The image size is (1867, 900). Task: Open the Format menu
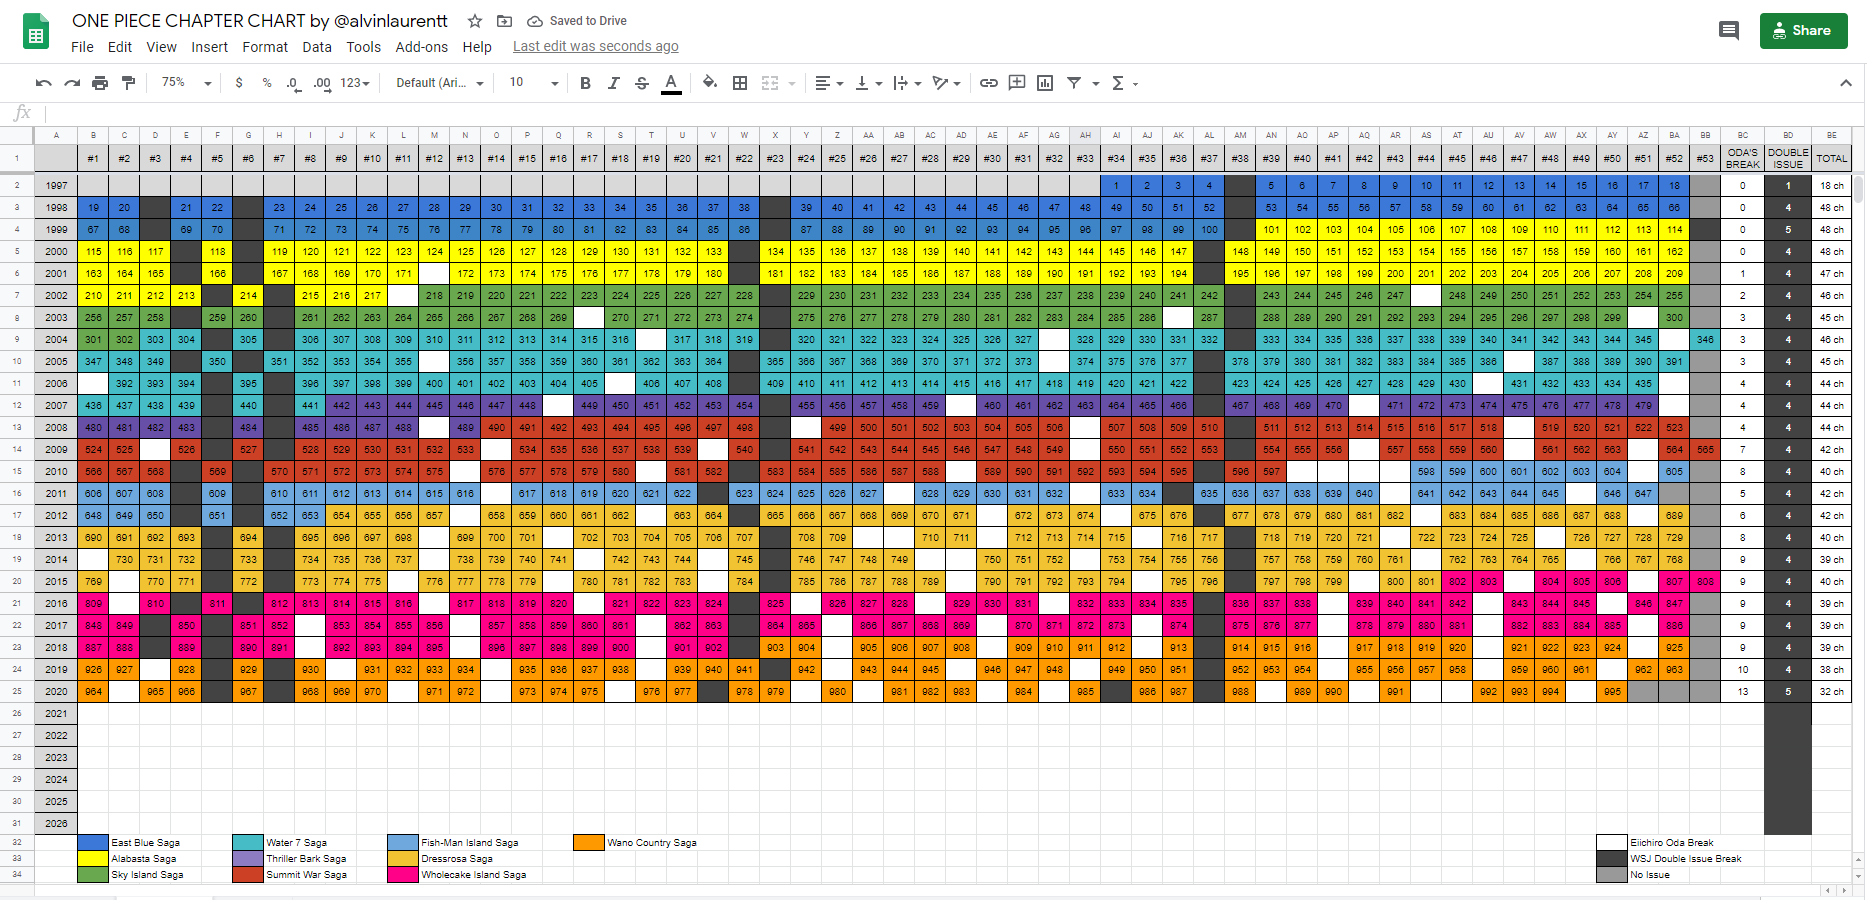coord(265,47)
